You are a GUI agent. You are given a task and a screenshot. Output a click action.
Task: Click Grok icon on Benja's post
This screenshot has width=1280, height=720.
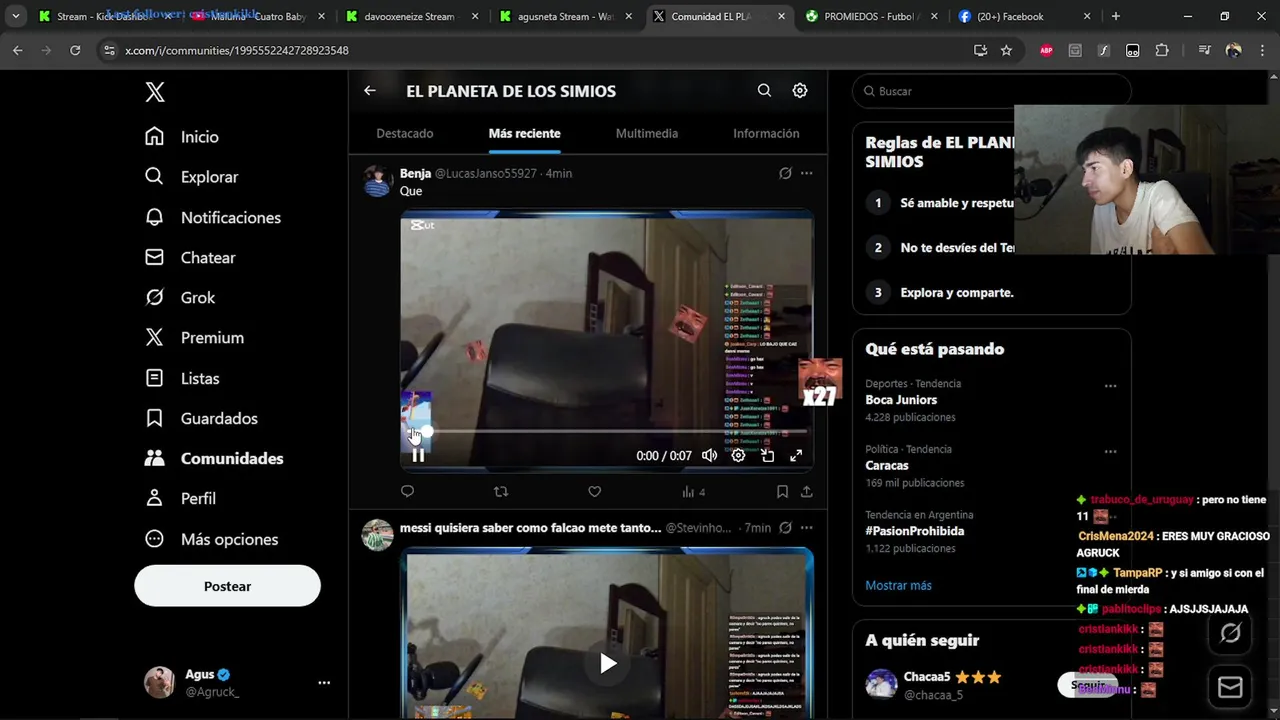(x=785, y=173)
